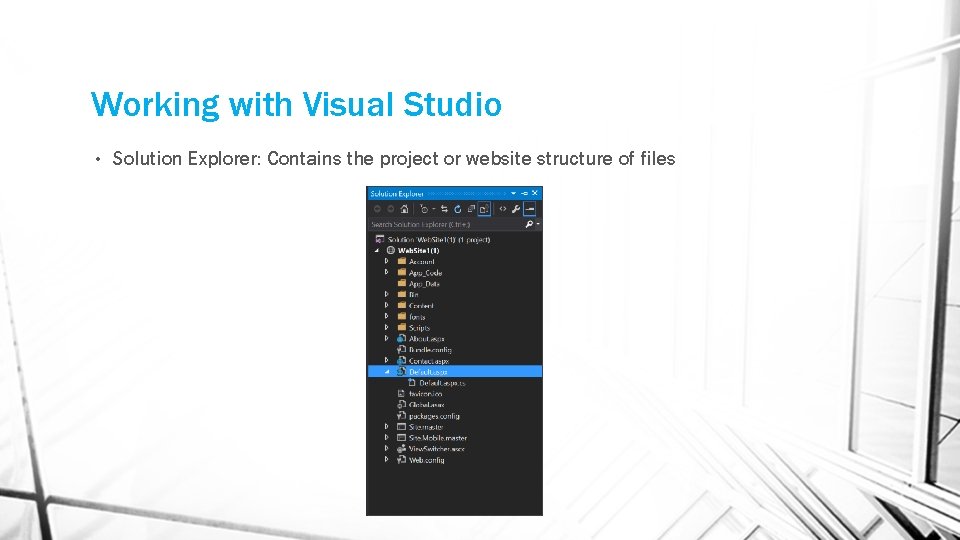Select the Contact.aspx file label
Image resolution: width=960 pixels, height=540 pixels.
point(429,361)
